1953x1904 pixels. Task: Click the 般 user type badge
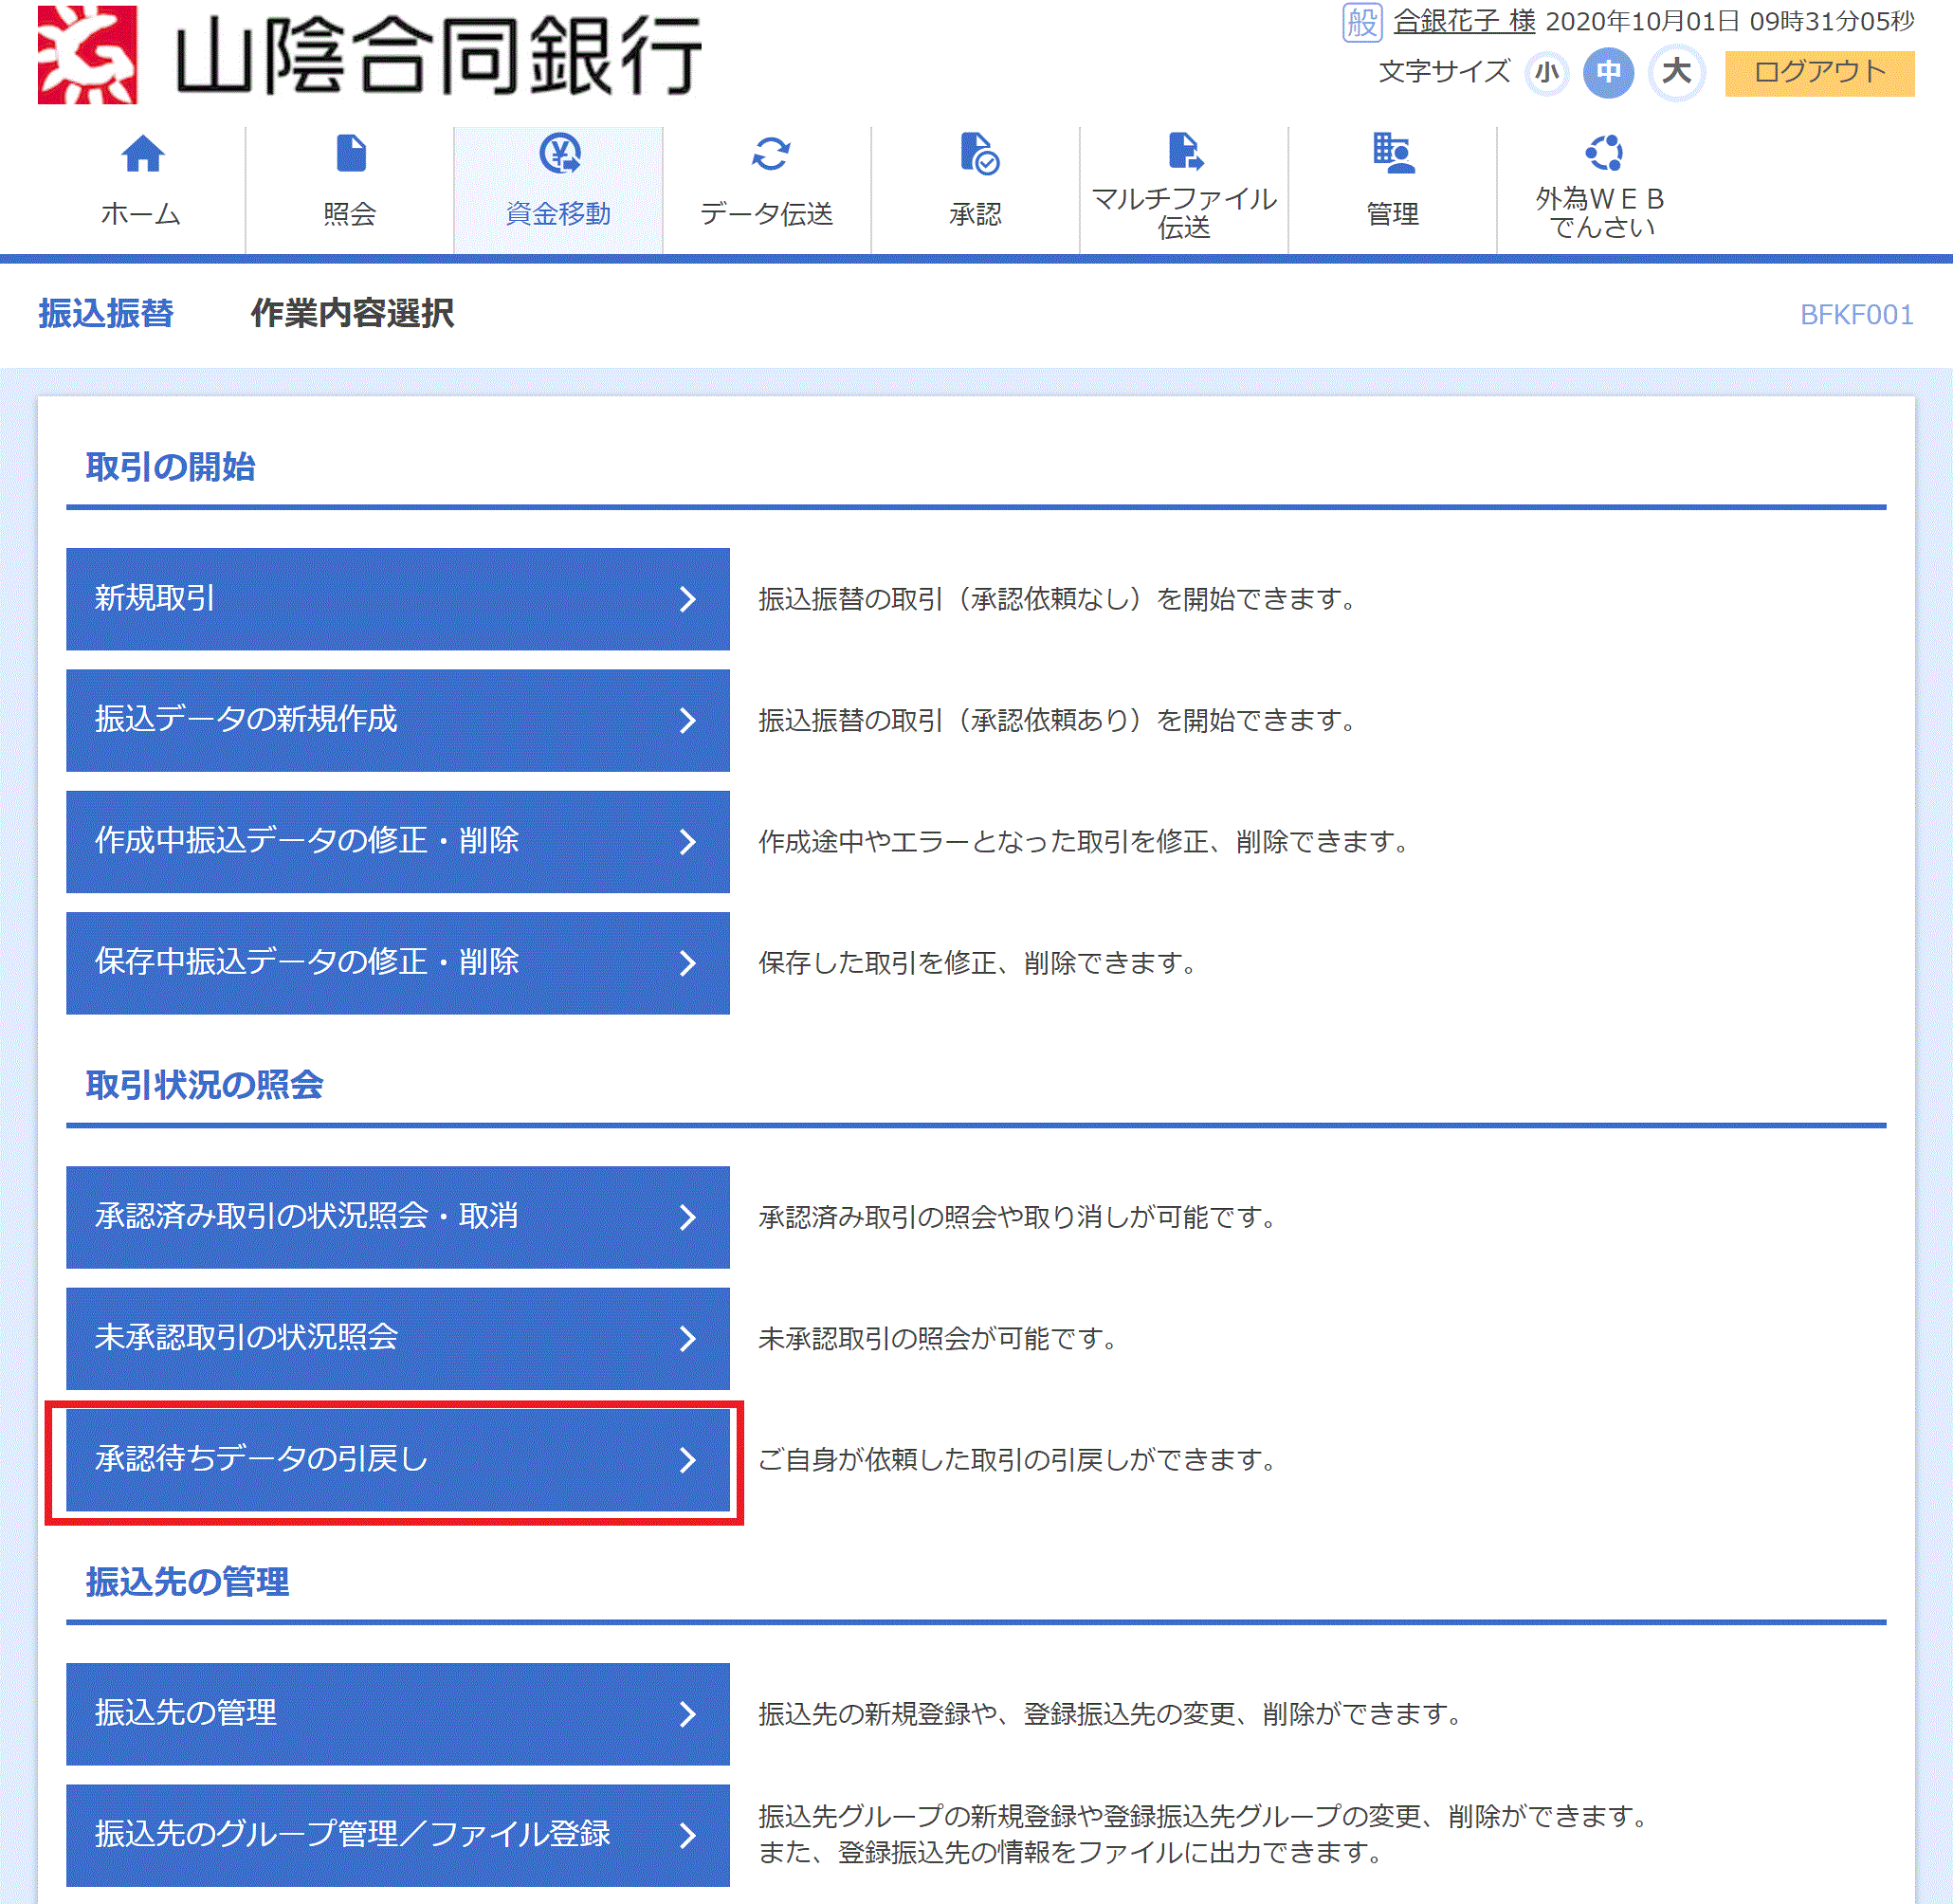point(1362,22)
